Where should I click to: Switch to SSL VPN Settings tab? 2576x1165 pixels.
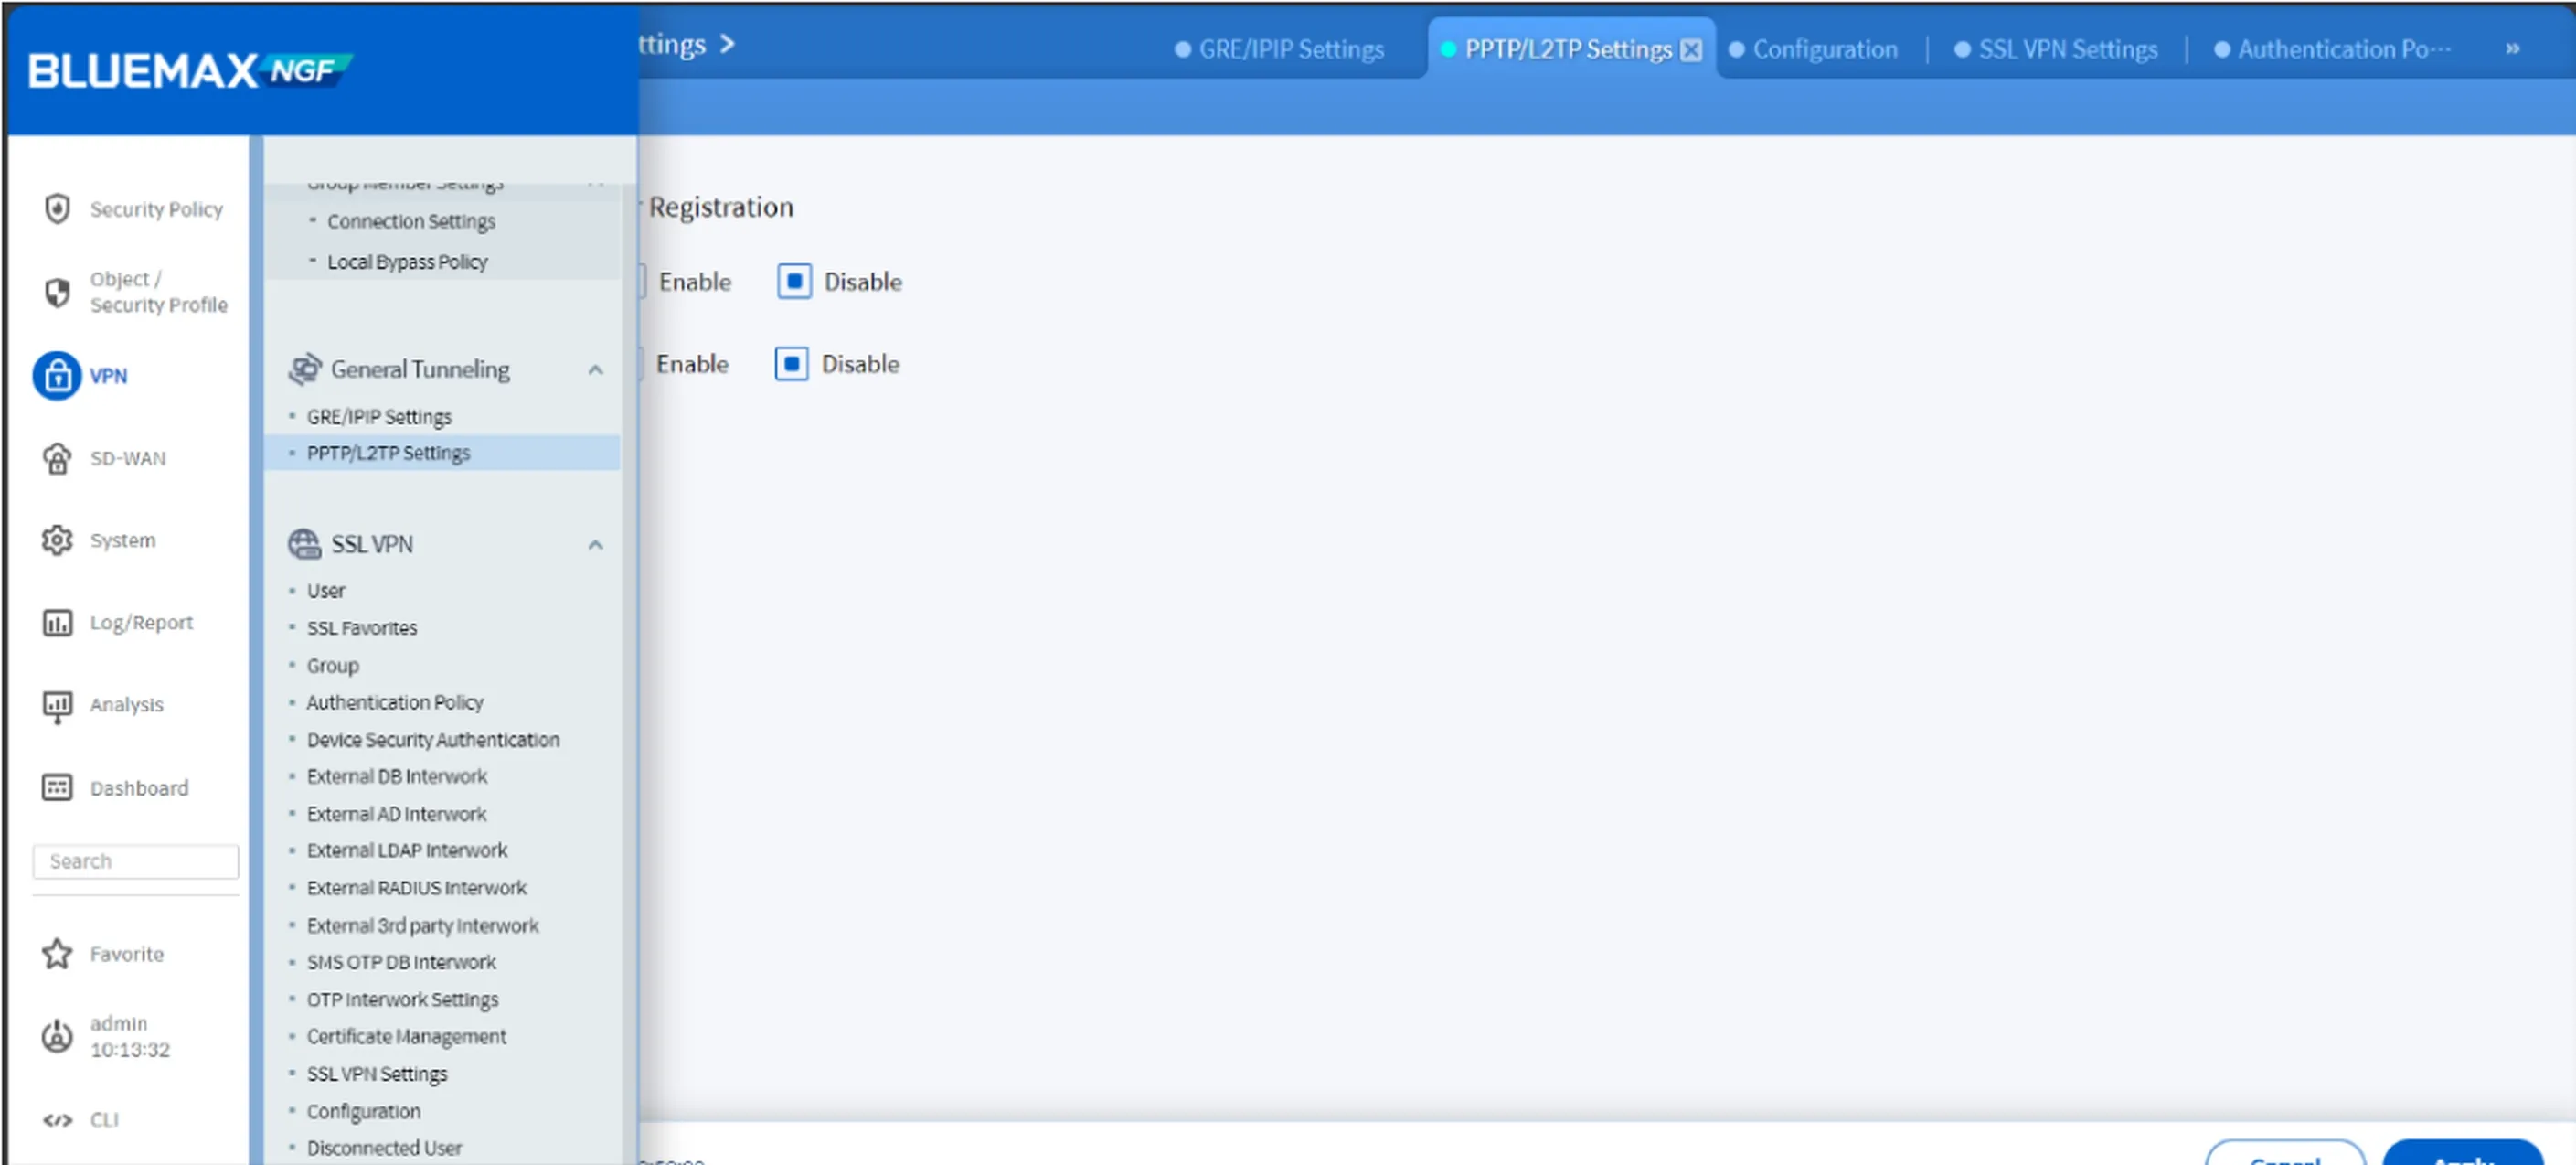(x=2056, y=49)
